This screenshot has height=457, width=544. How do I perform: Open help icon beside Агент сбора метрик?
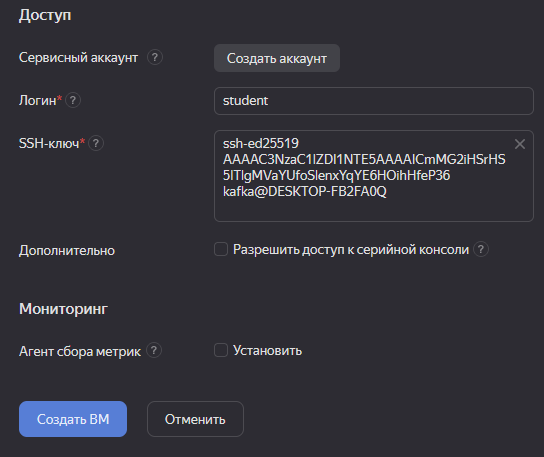154,351
